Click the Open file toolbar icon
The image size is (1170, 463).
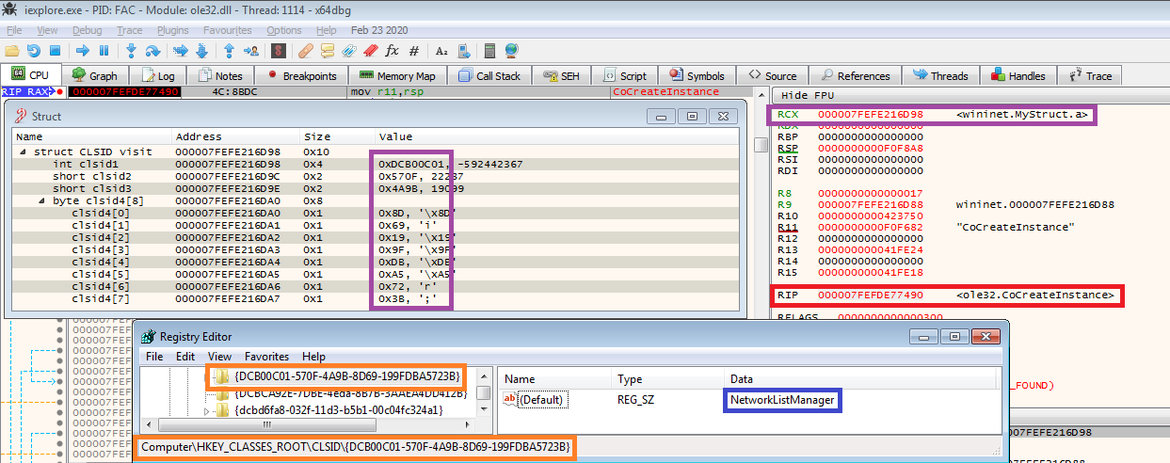pos(12,50)
